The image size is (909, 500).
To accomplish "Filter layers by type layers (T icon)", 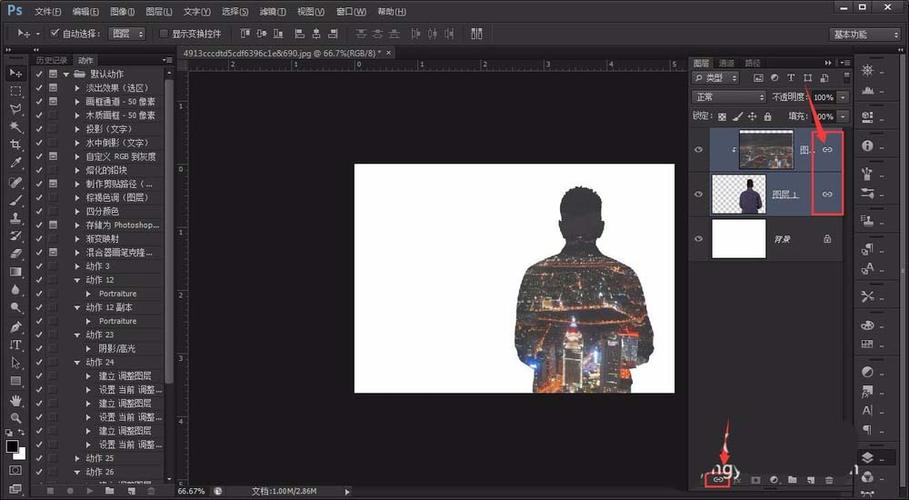I will click(790, 78).
